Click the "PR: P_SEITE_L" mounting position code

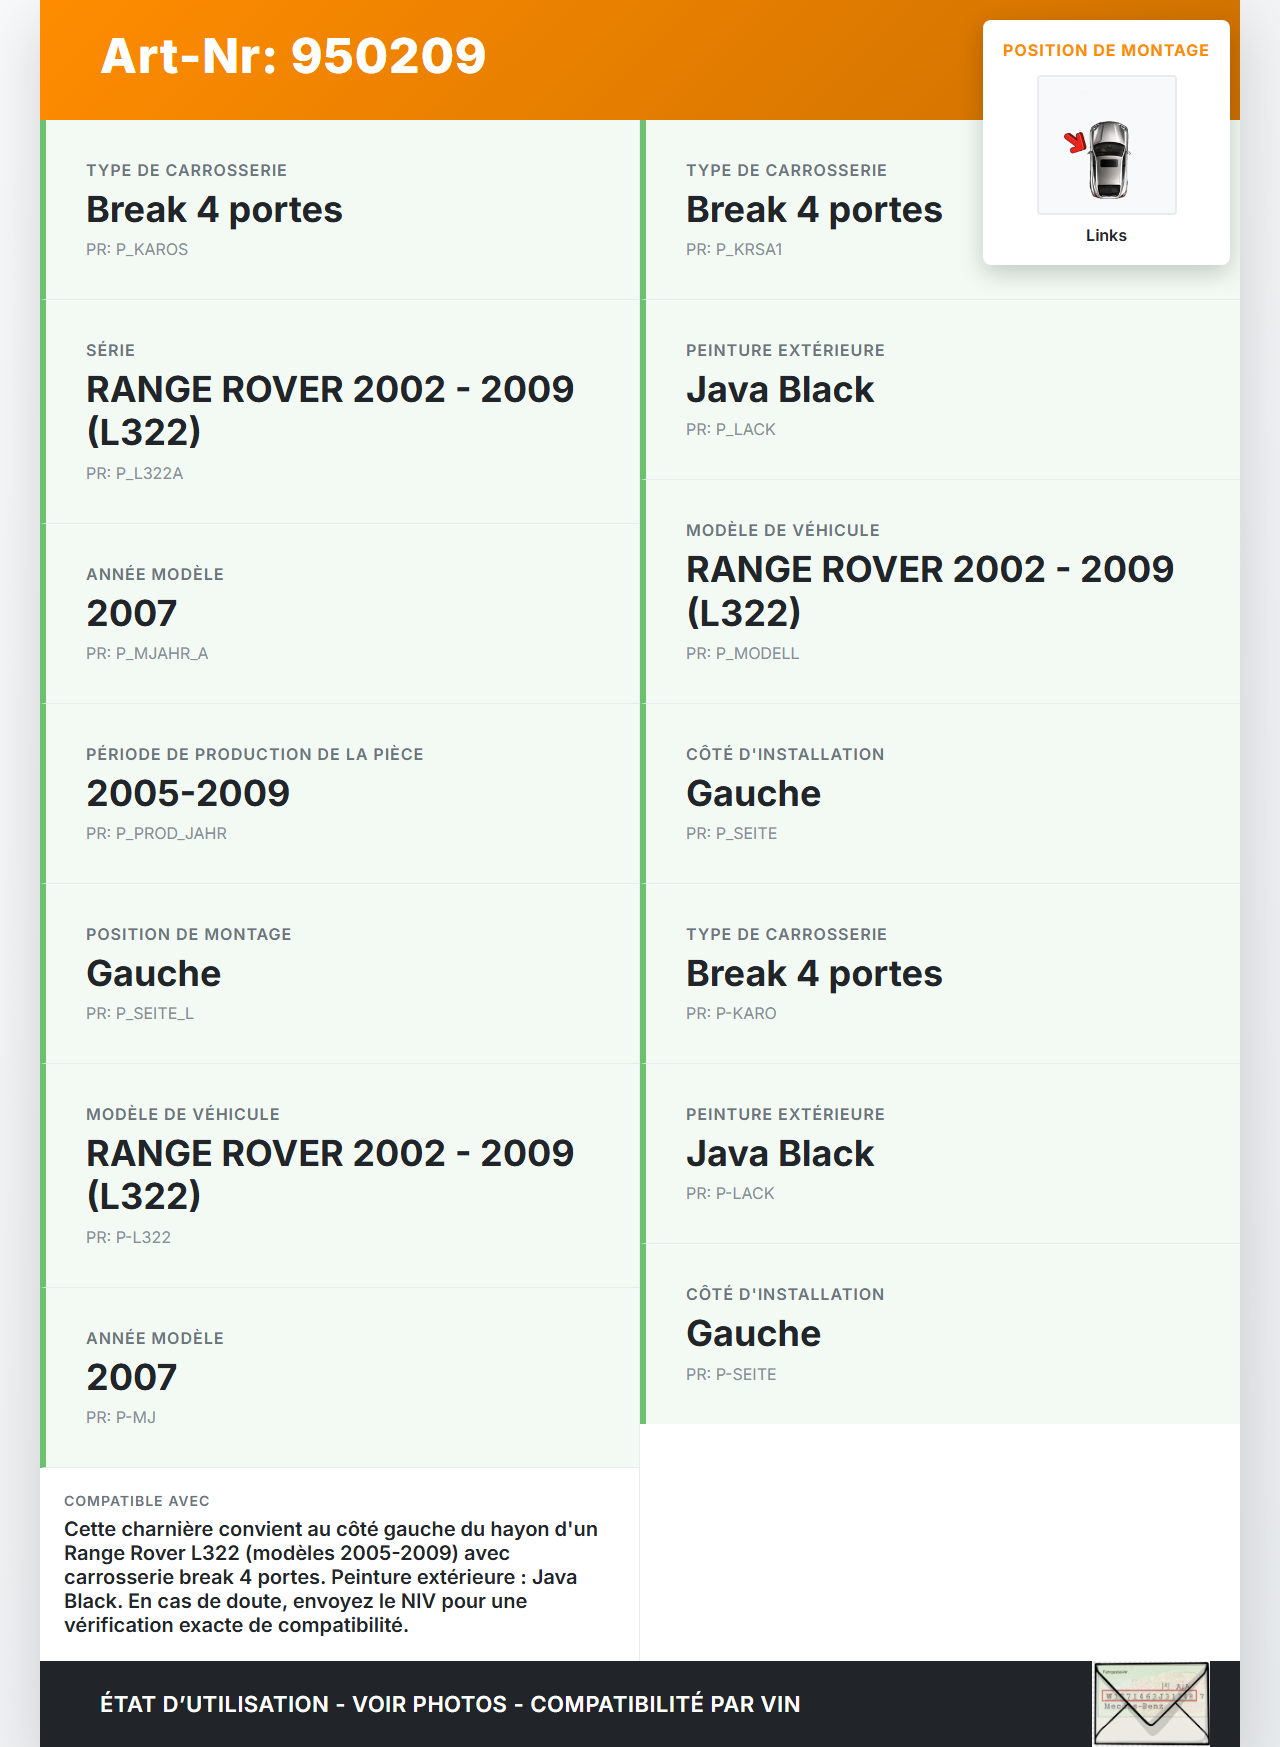pyautogui.click(x=140, y=1013)
